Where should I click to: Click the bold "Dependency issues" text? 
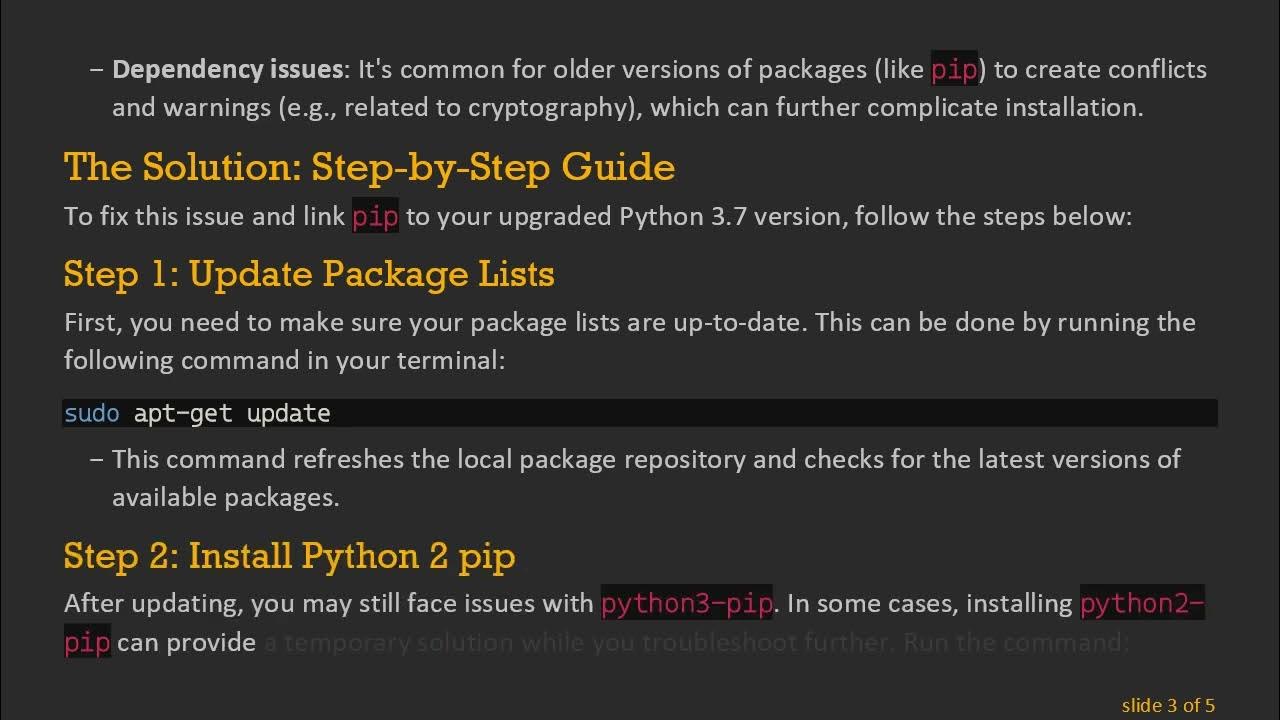pyautogui.click(x=227, y=70)
